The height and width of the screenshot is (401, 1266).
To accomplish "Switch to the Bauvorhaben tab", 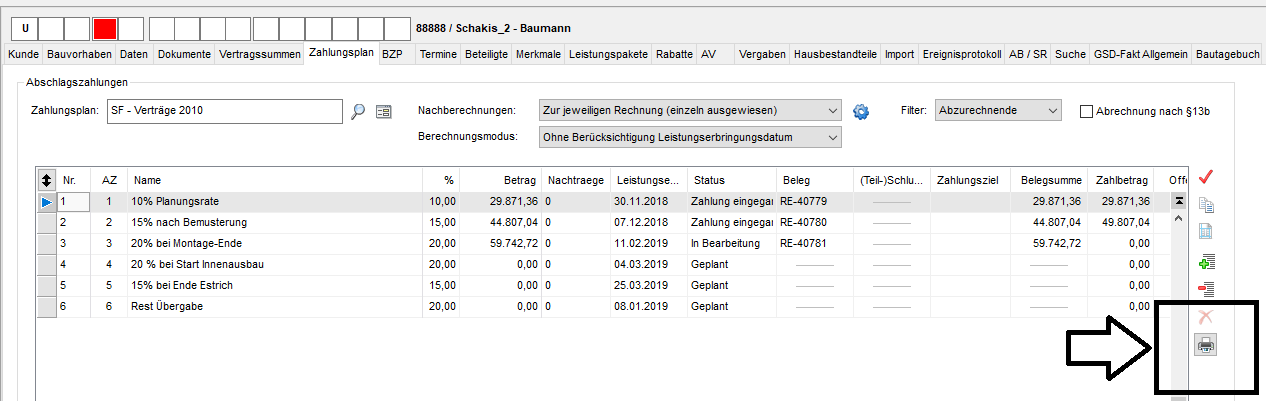I will (x=80, y=54).
